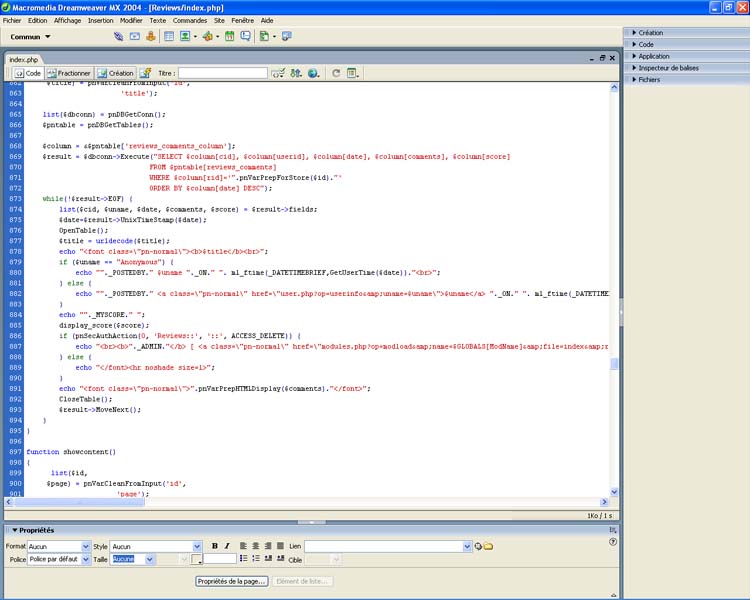
Task: Click the Templates insert icon
Action: pos(264,36)
